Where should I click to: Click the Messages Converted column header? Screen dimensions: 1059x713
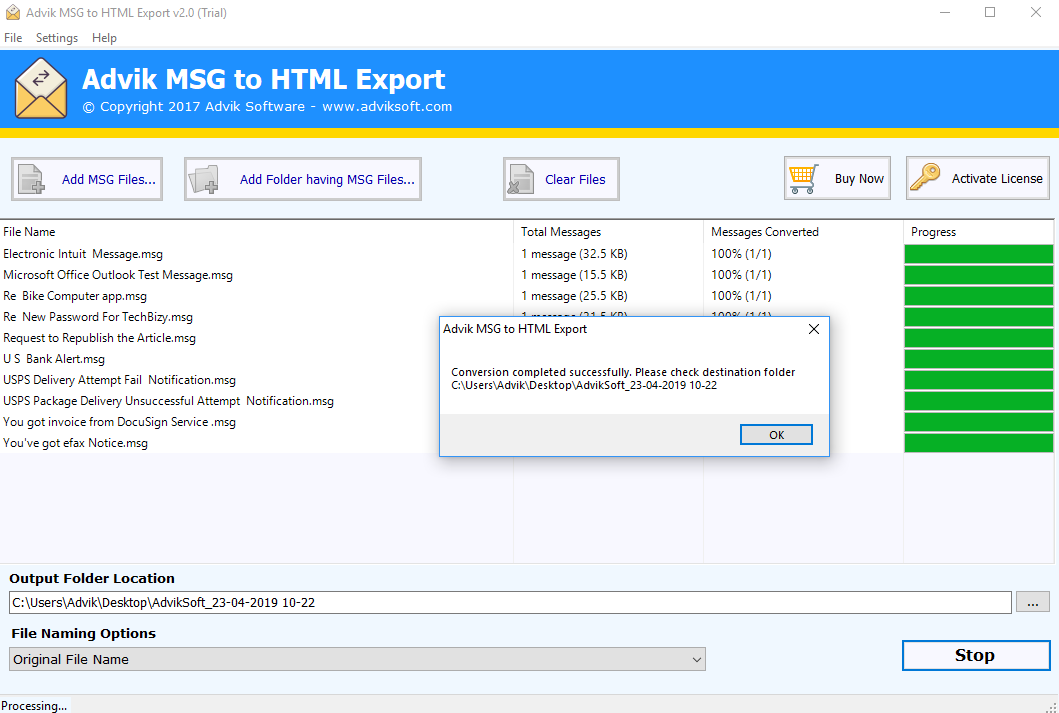803,232
